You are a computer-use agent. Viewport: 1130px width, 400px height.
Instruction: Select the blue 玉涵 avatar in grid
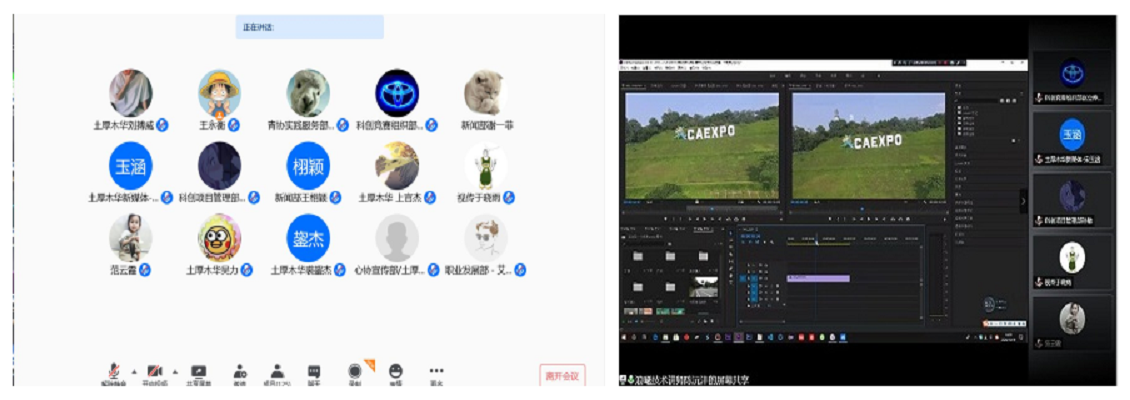[x=131, y=165]
